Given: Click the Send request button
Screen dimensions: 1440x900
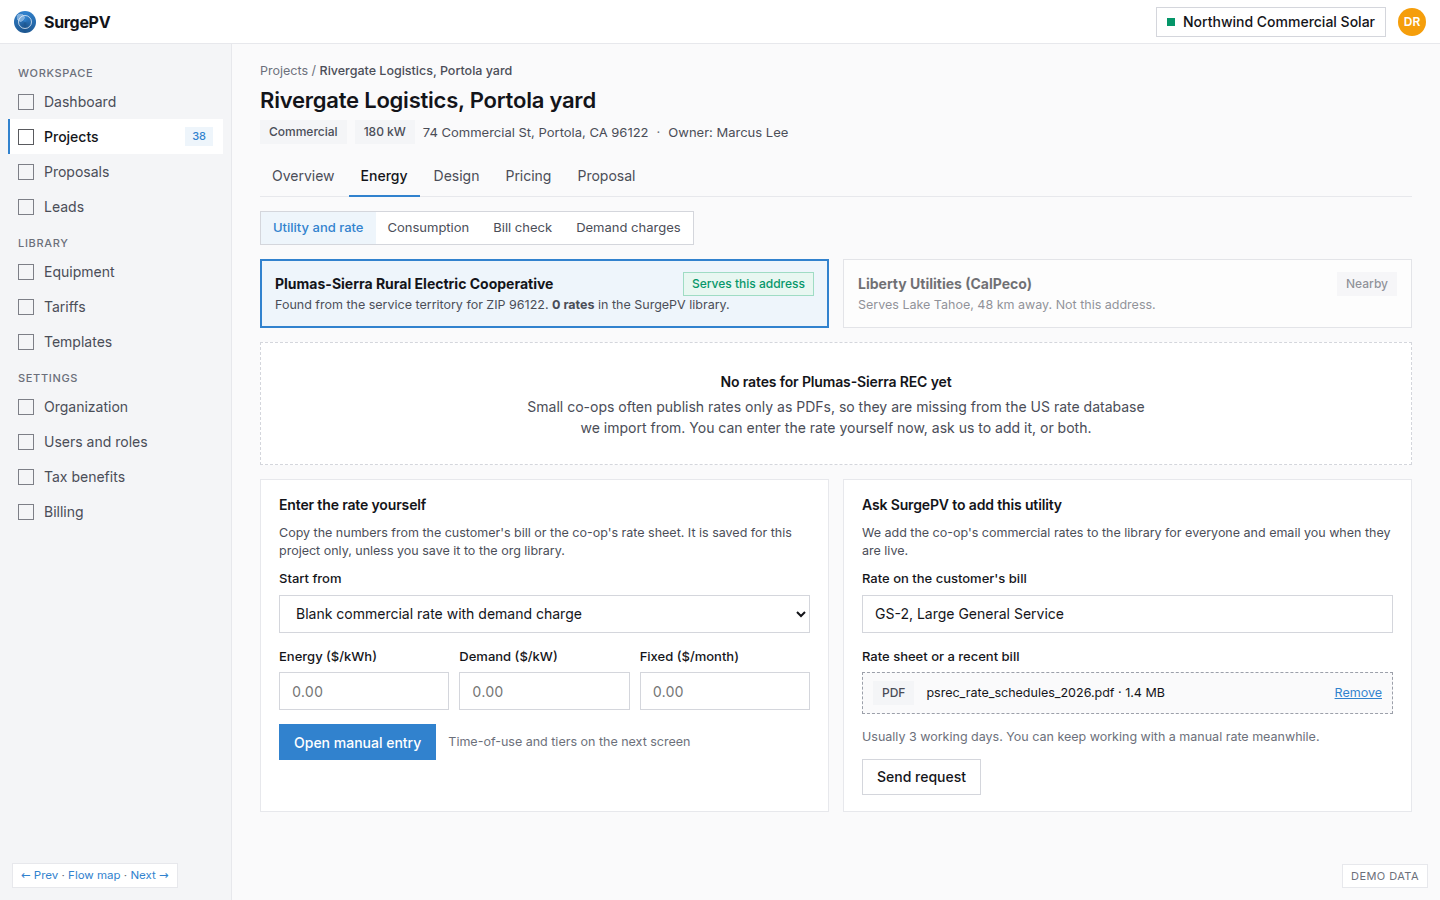Looking at the screenshot, I should (921, 777).
